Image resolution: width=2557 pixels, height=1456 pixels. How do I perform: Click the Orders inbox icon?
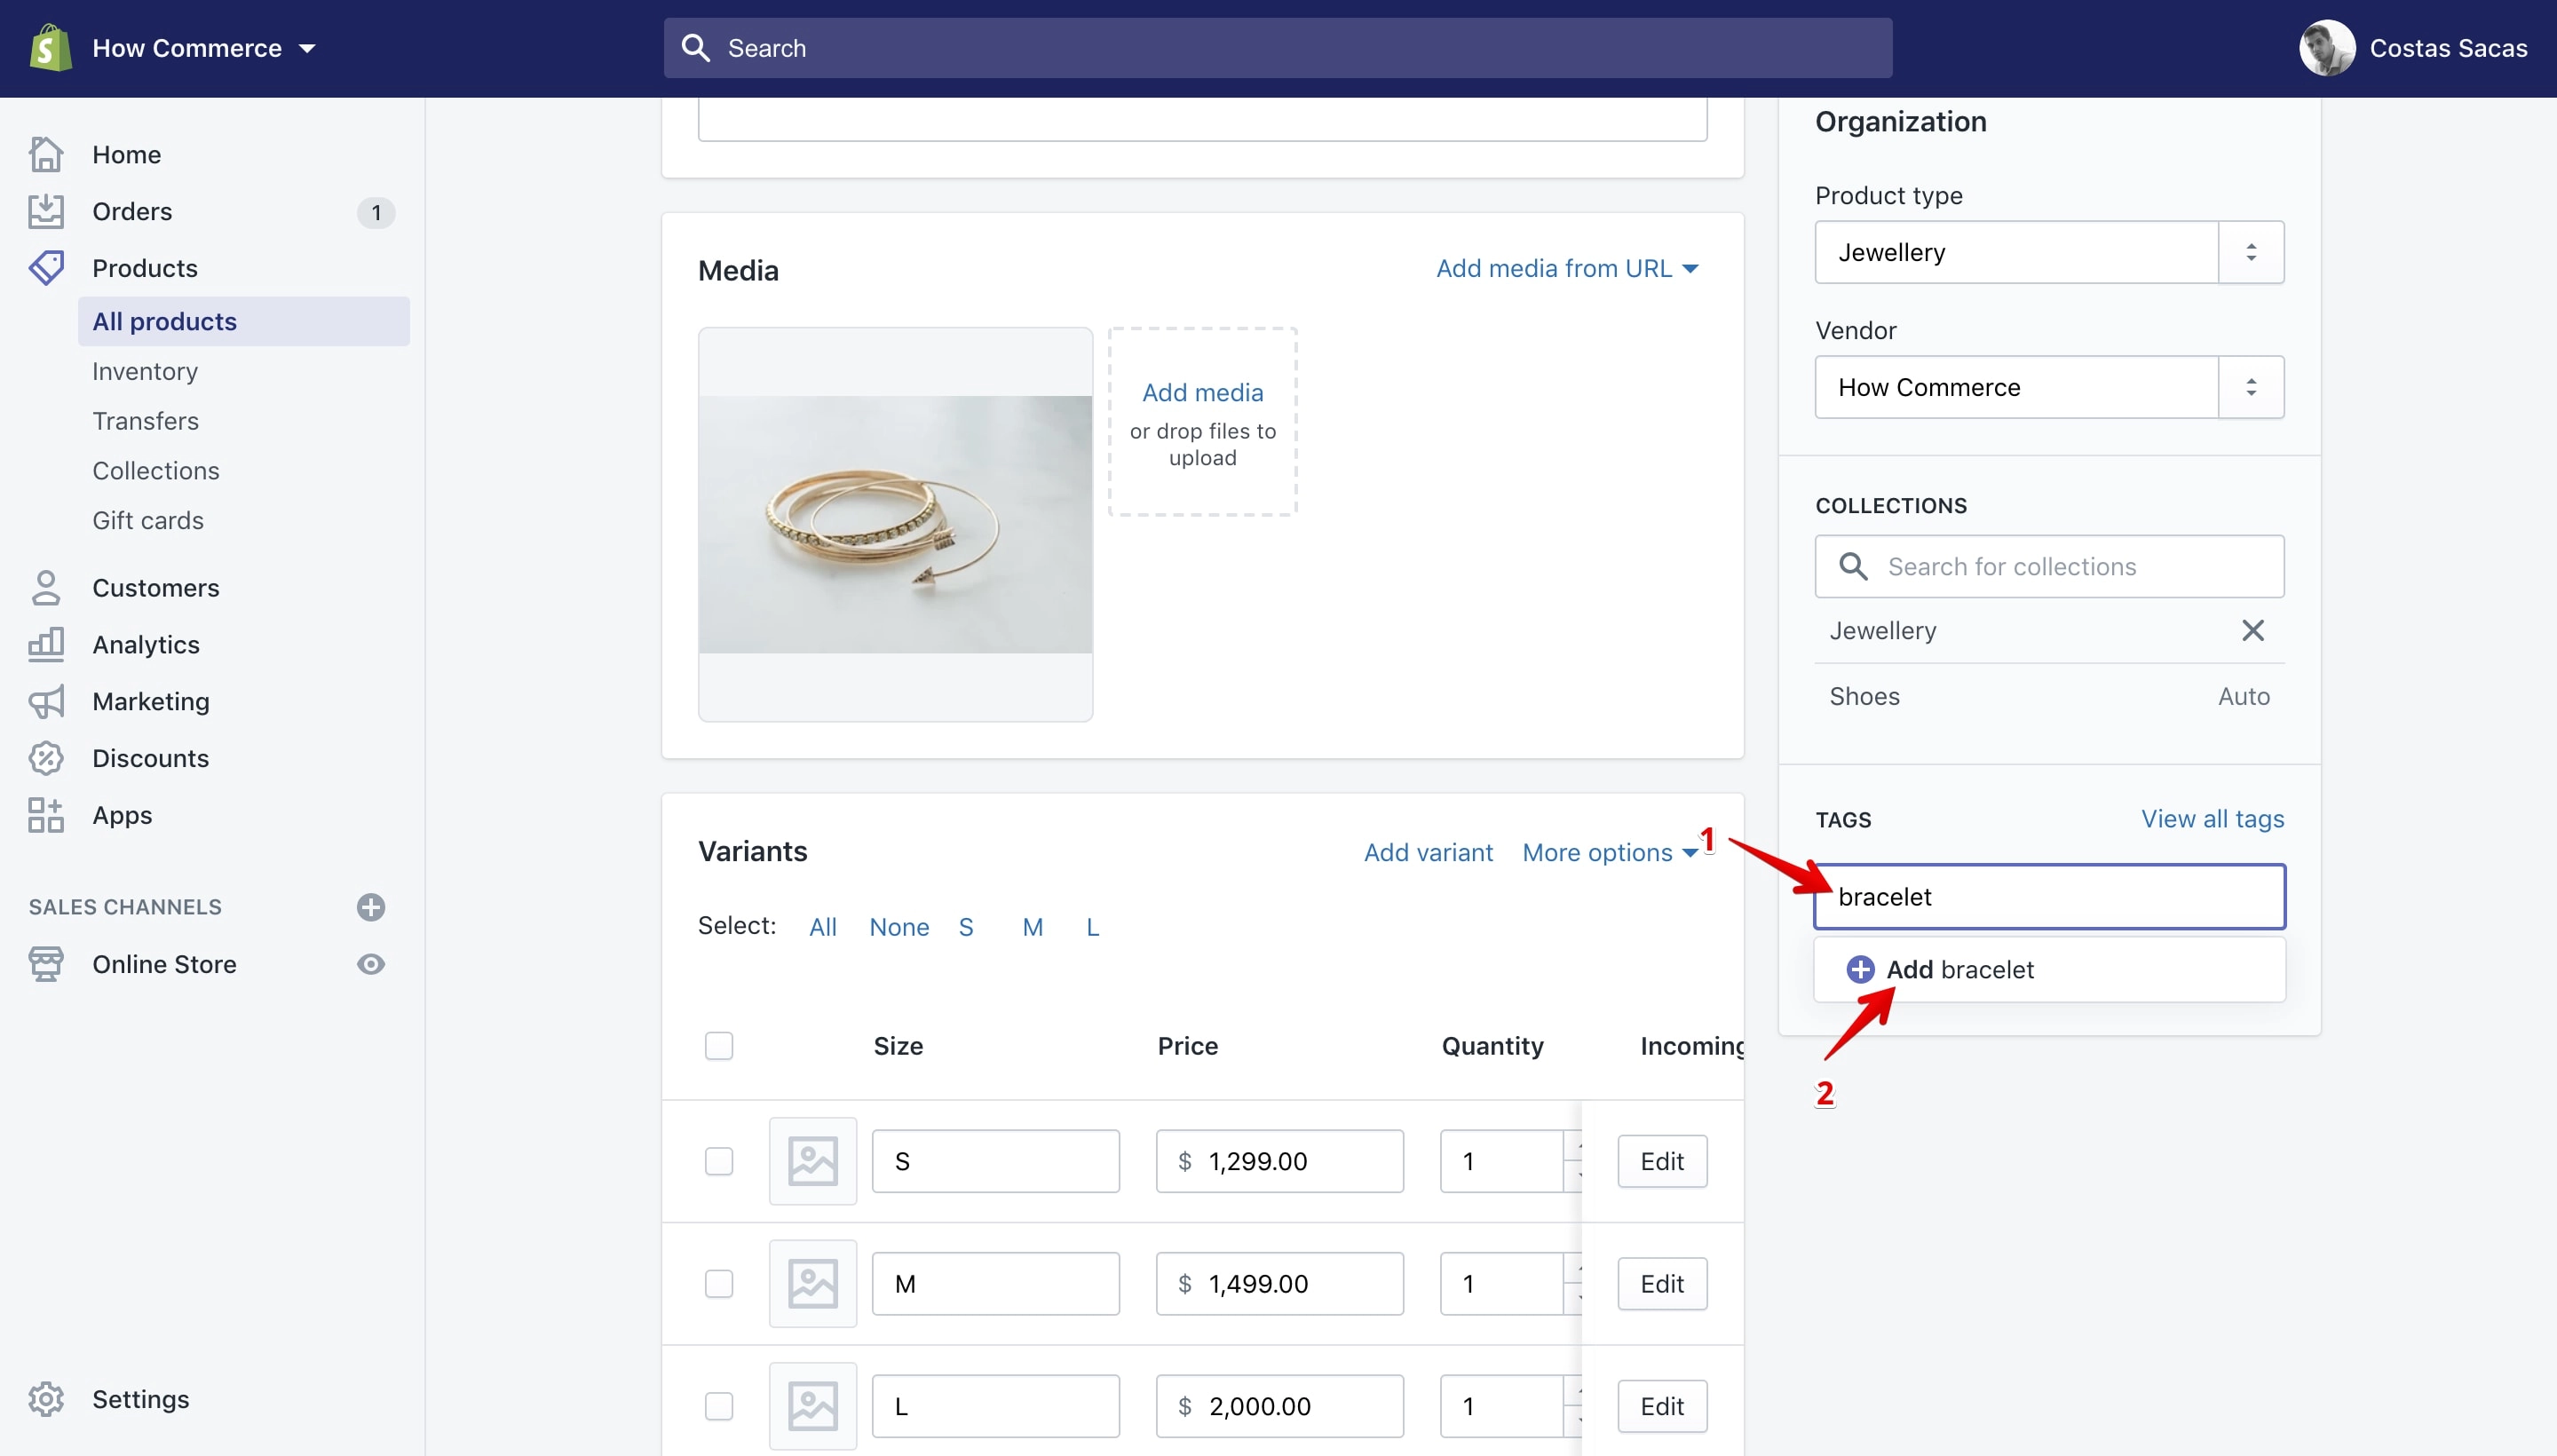(46, 211)
